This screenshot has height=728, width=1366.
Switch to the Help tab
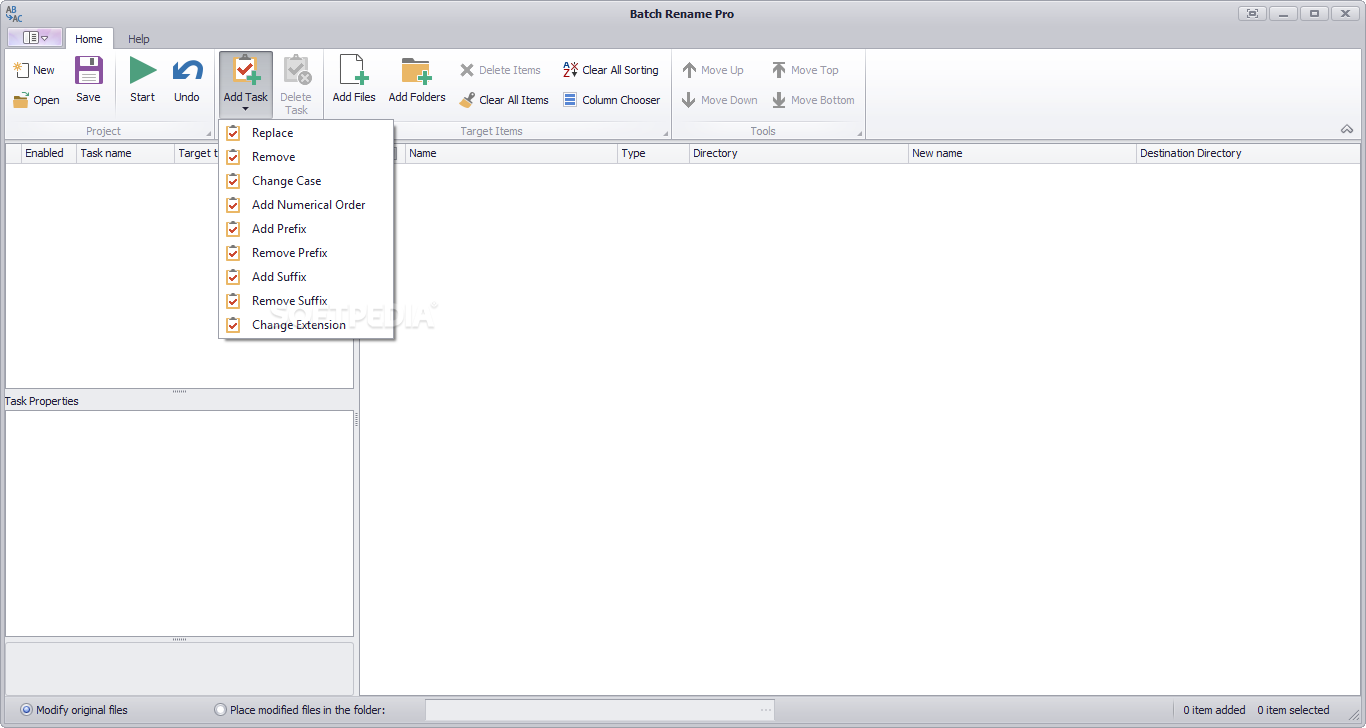139,39
